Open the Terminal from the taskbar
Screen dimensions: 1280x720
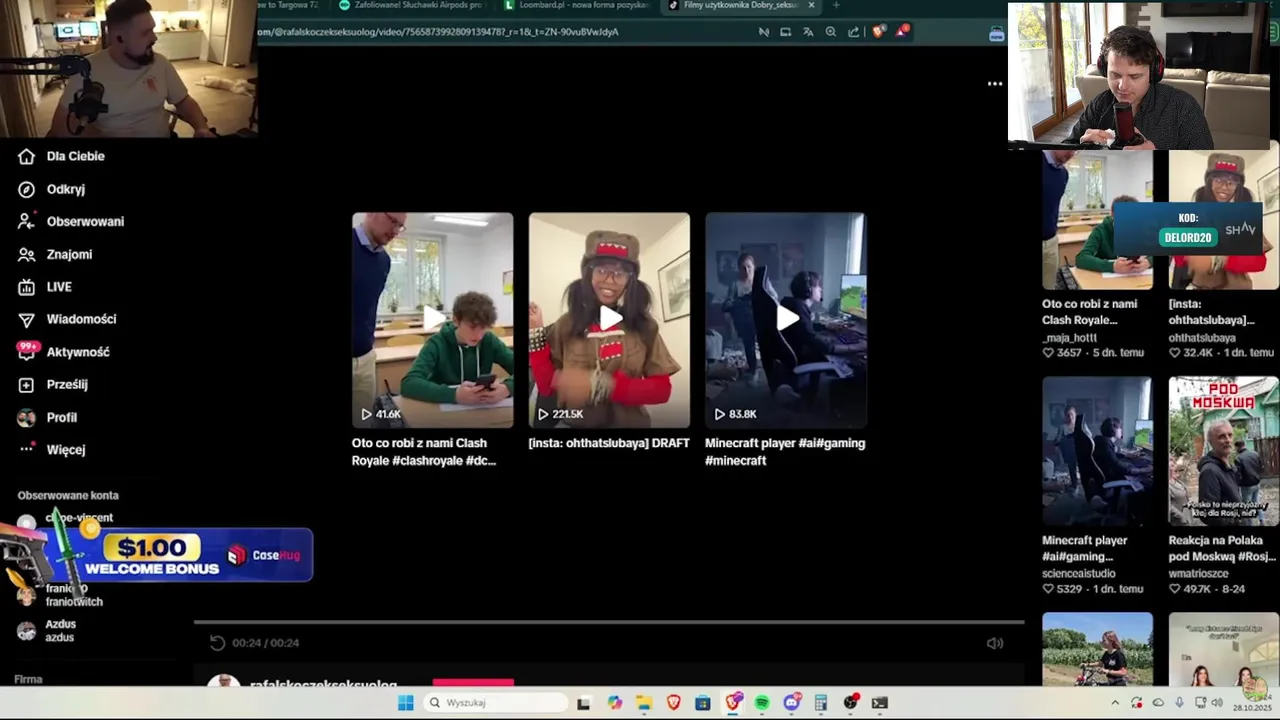tap(880, 703)
